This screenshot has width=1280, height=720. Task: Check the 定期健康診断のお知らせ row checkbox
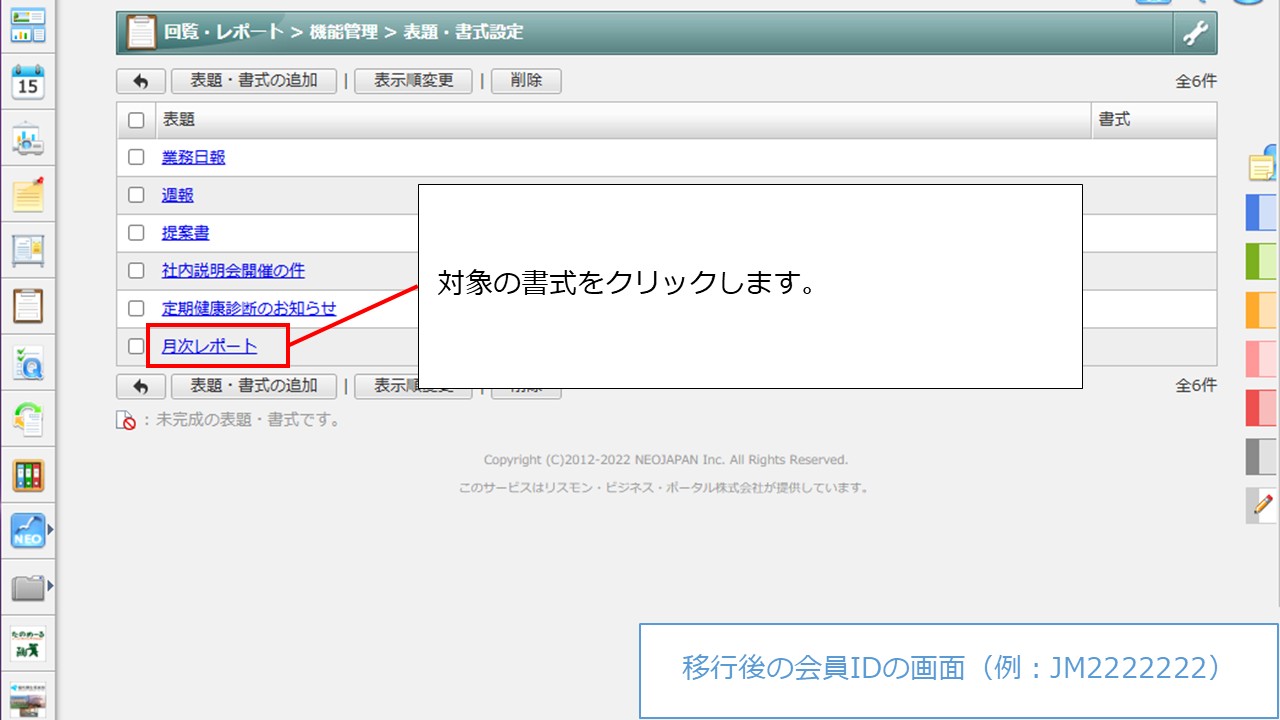[x=136, y=309]
